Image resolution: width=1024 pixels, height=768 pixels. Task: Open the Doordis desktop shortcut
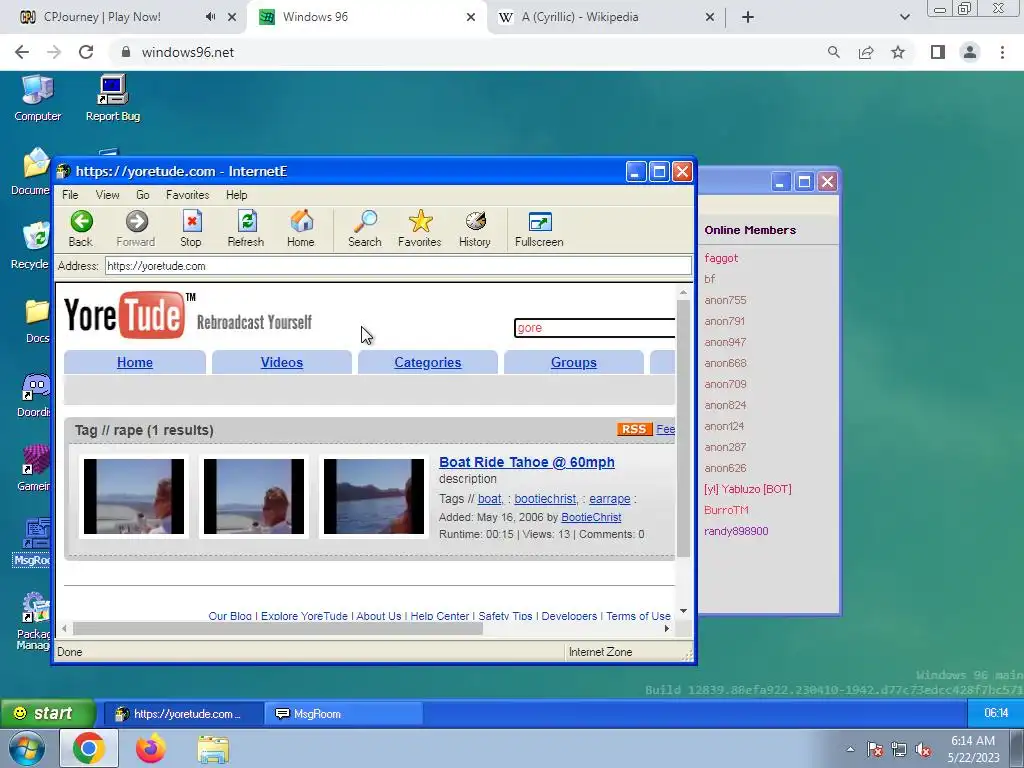tap(34, 394)
